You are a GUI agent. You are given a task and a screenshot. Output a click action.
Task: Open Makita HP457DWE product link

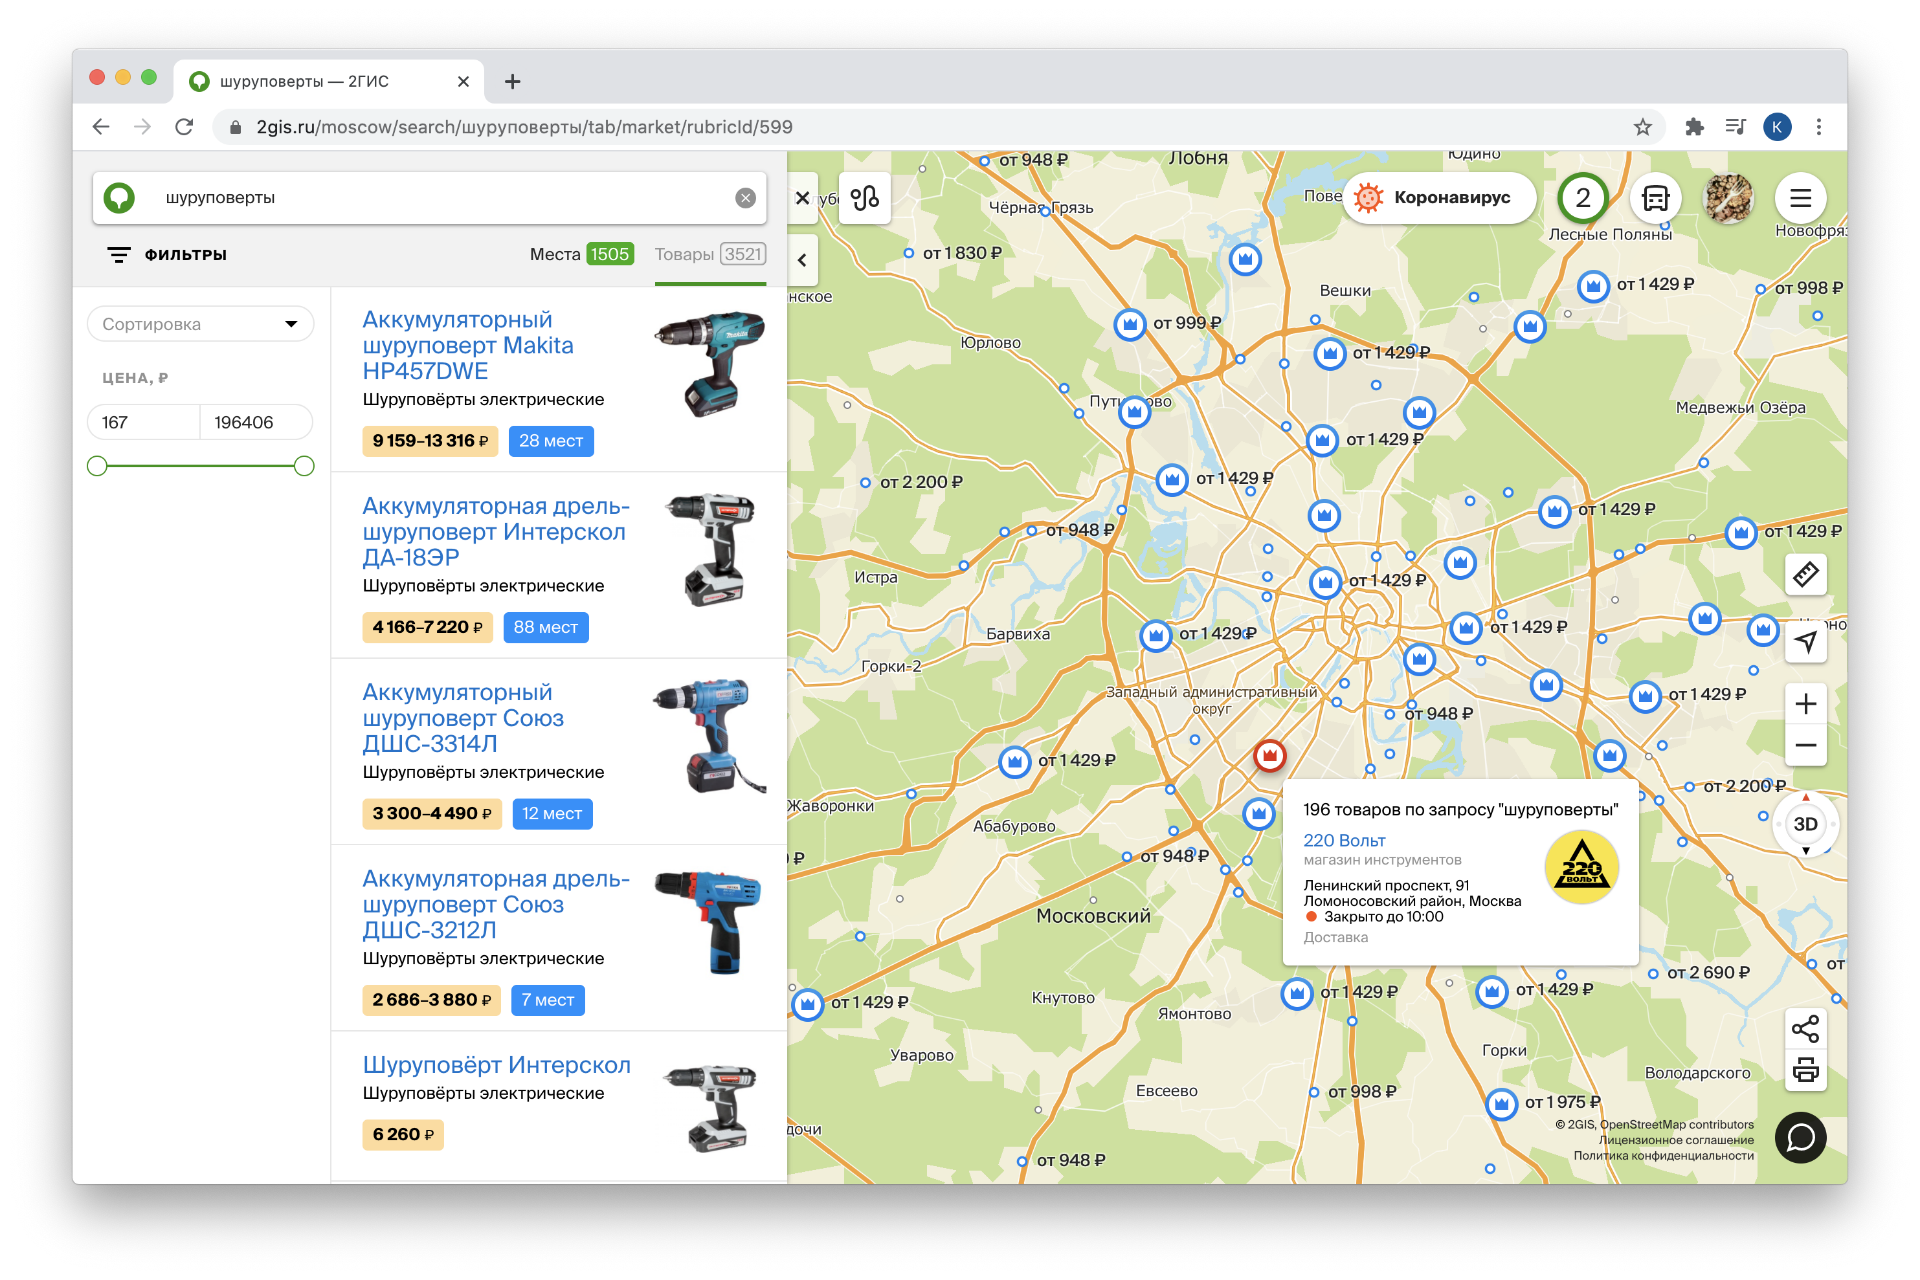click(x=468, y=345)
